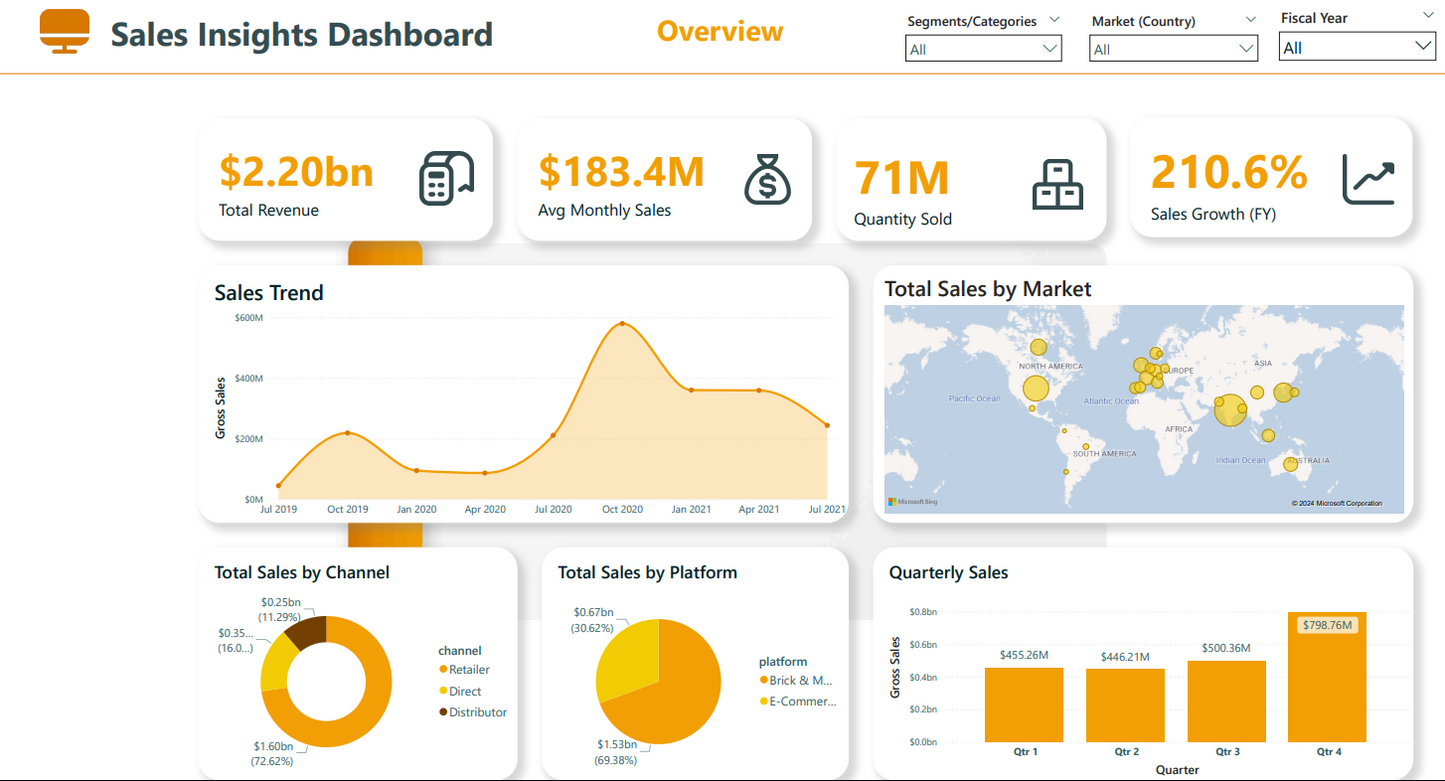Click the trend line icon on Sales Growth card
The height and width of the screenshot is (781, 1445).
[1369, 178]
